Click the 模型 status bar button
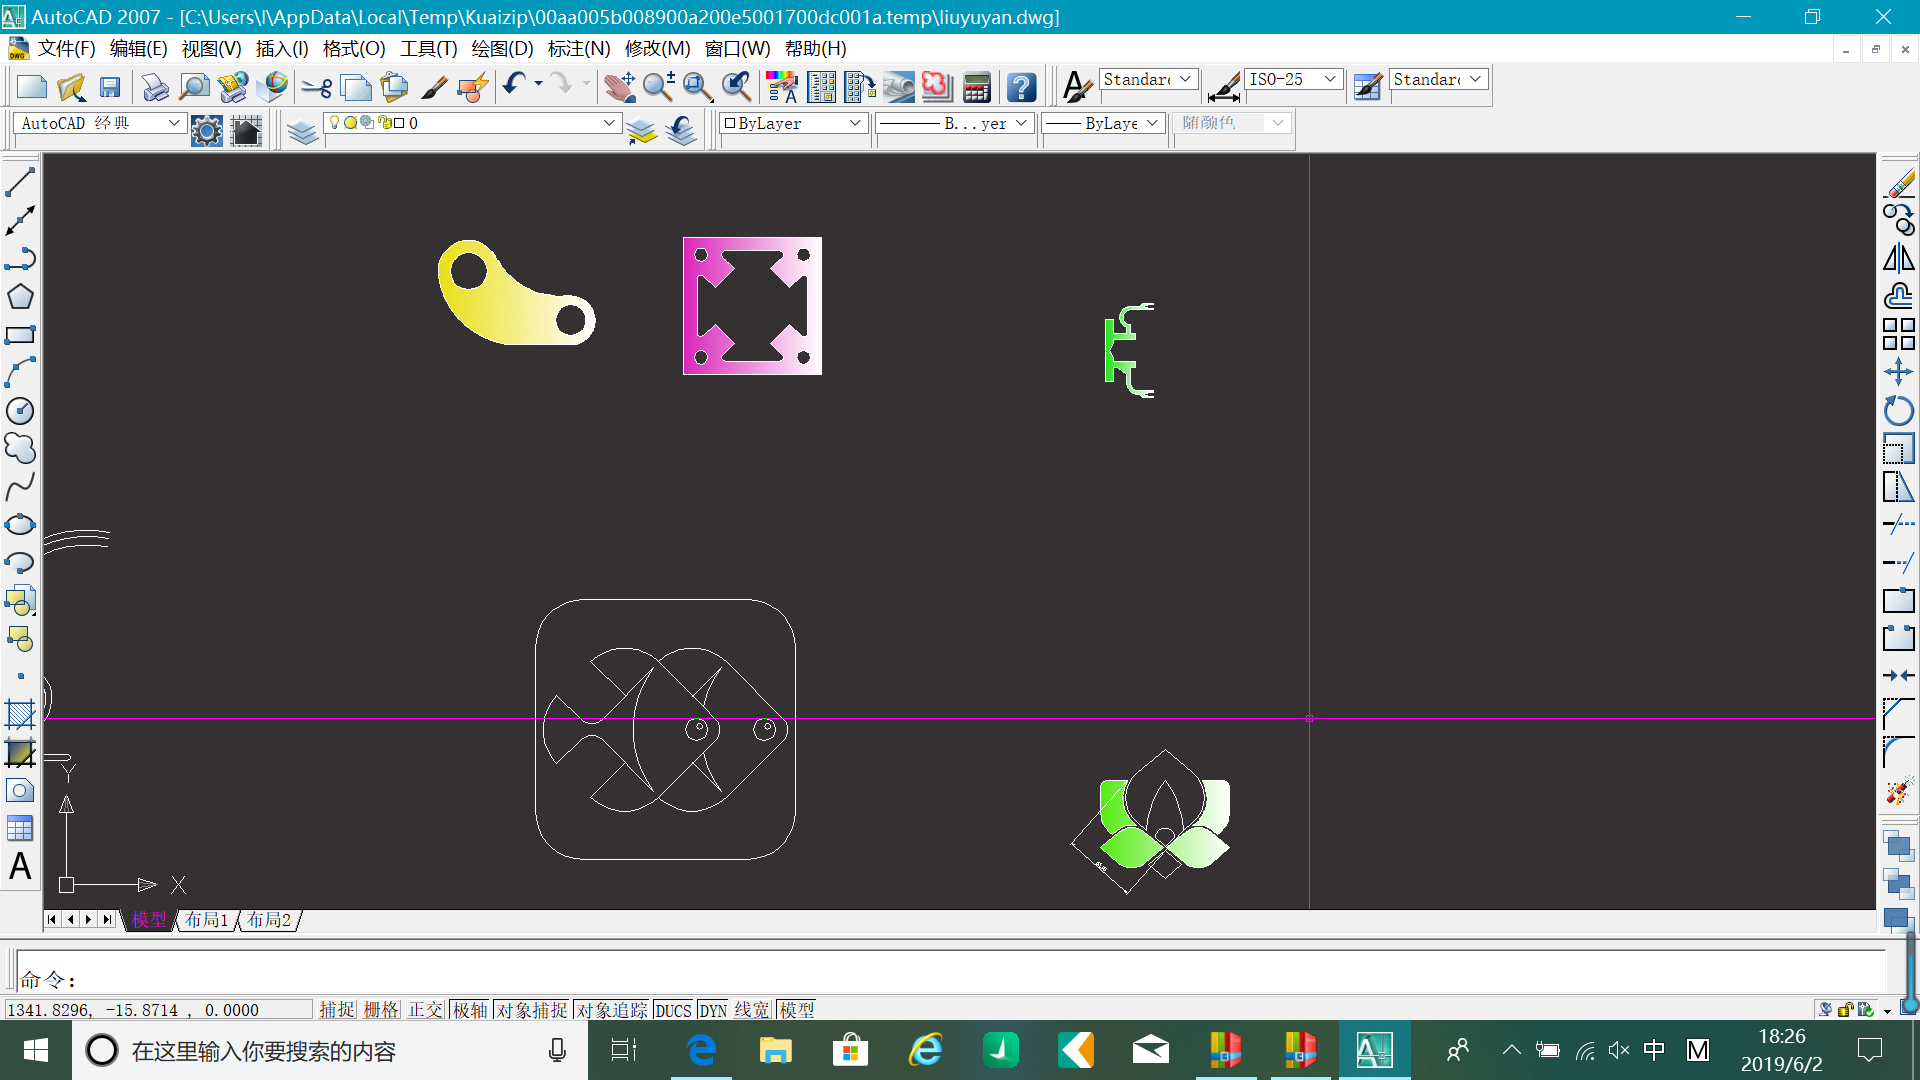 point(797,1010)
